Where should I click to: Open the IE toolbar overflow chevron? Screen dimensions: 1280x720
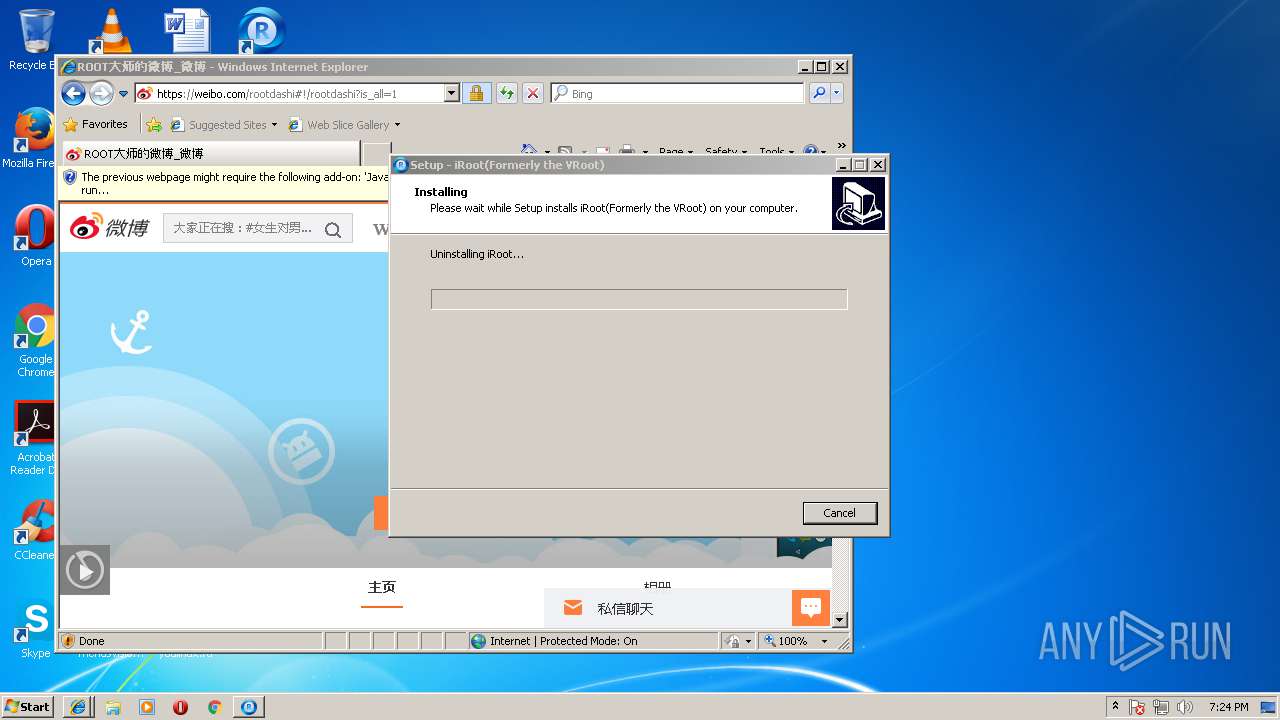click(841, 146)
